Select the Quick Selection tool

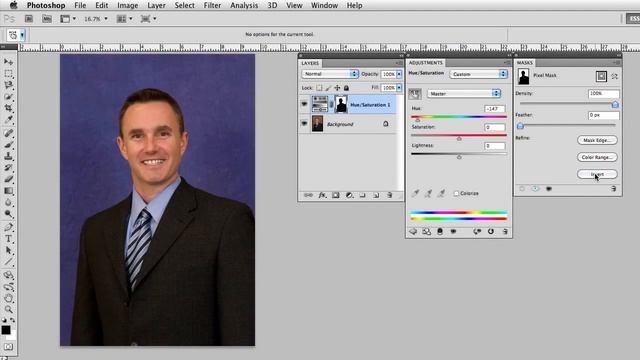tap(8, 97)
